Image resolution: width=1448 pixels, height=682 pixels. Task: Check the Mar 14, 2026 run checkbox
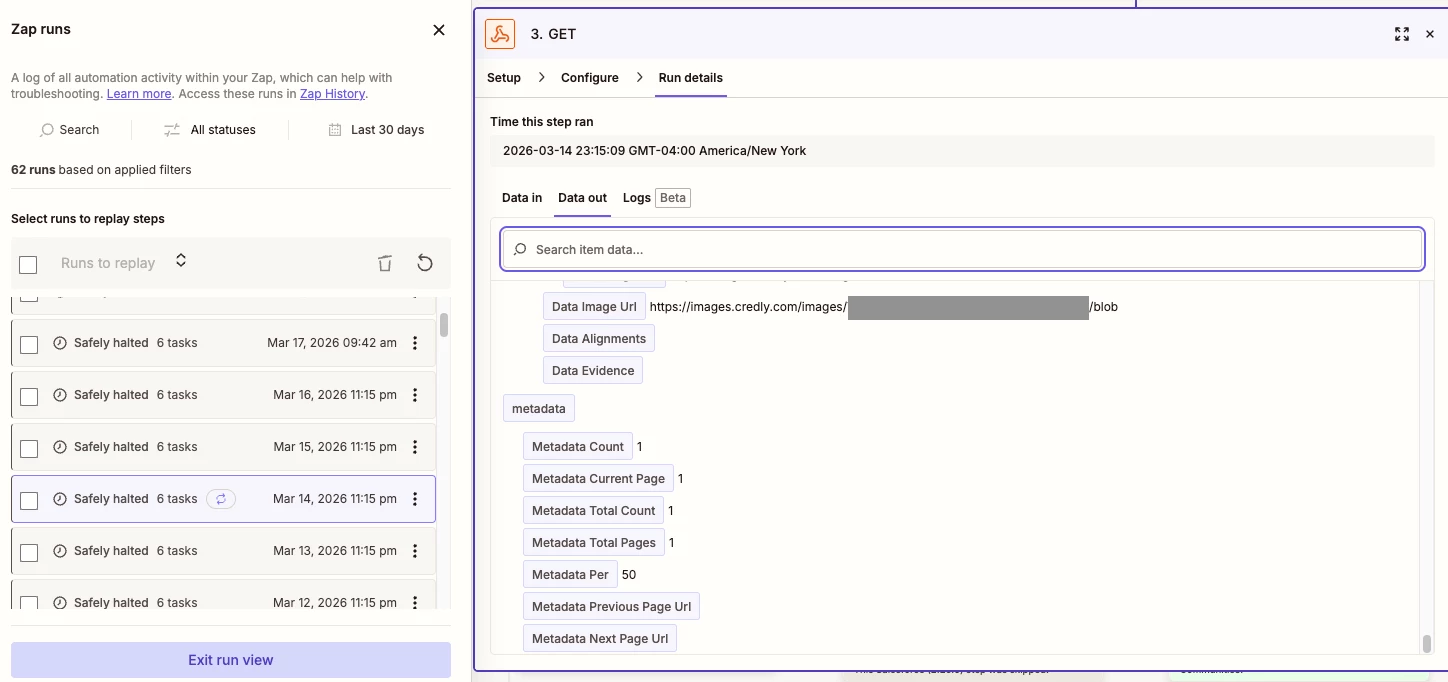[29, 500]
